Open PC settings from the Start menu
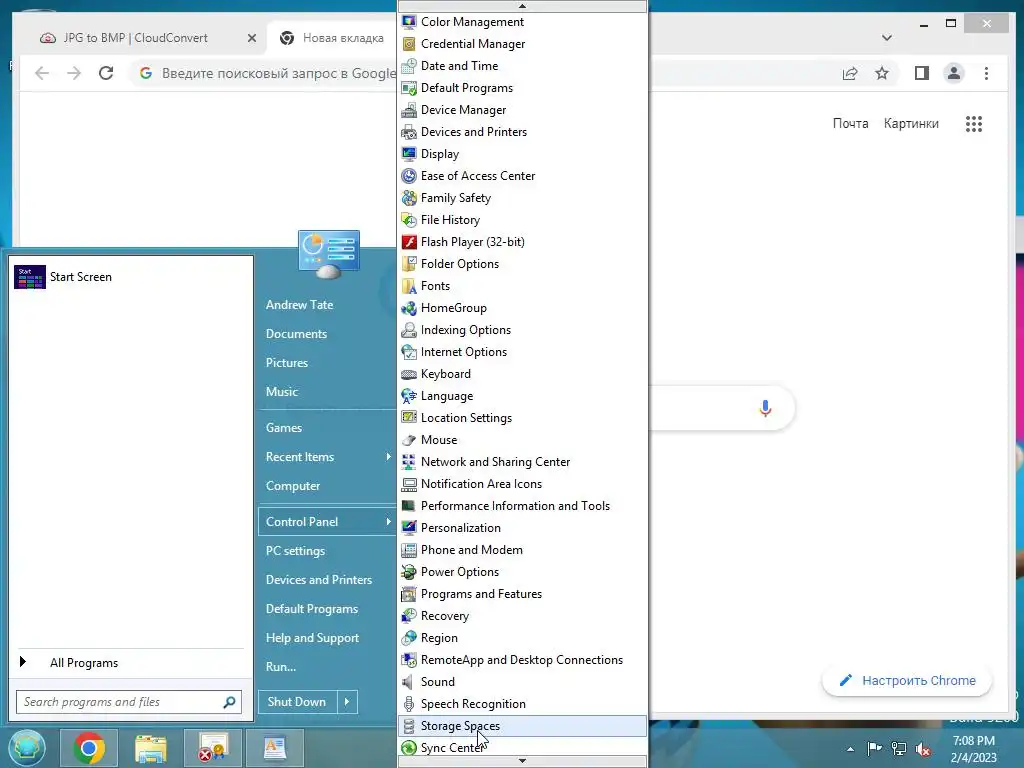The height and width of the screenshot is (768, 1024). tap(295, 551)
